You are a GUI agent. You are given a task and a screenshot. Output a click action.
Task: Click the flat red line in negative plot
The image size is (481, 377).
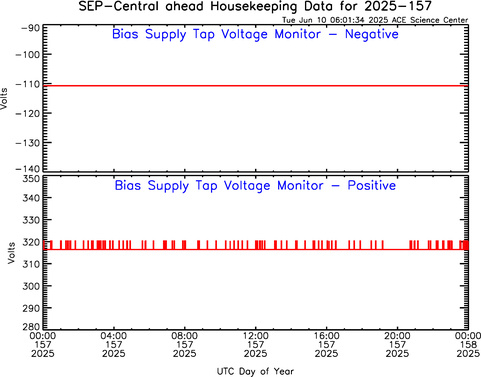[x=255, y=86]
